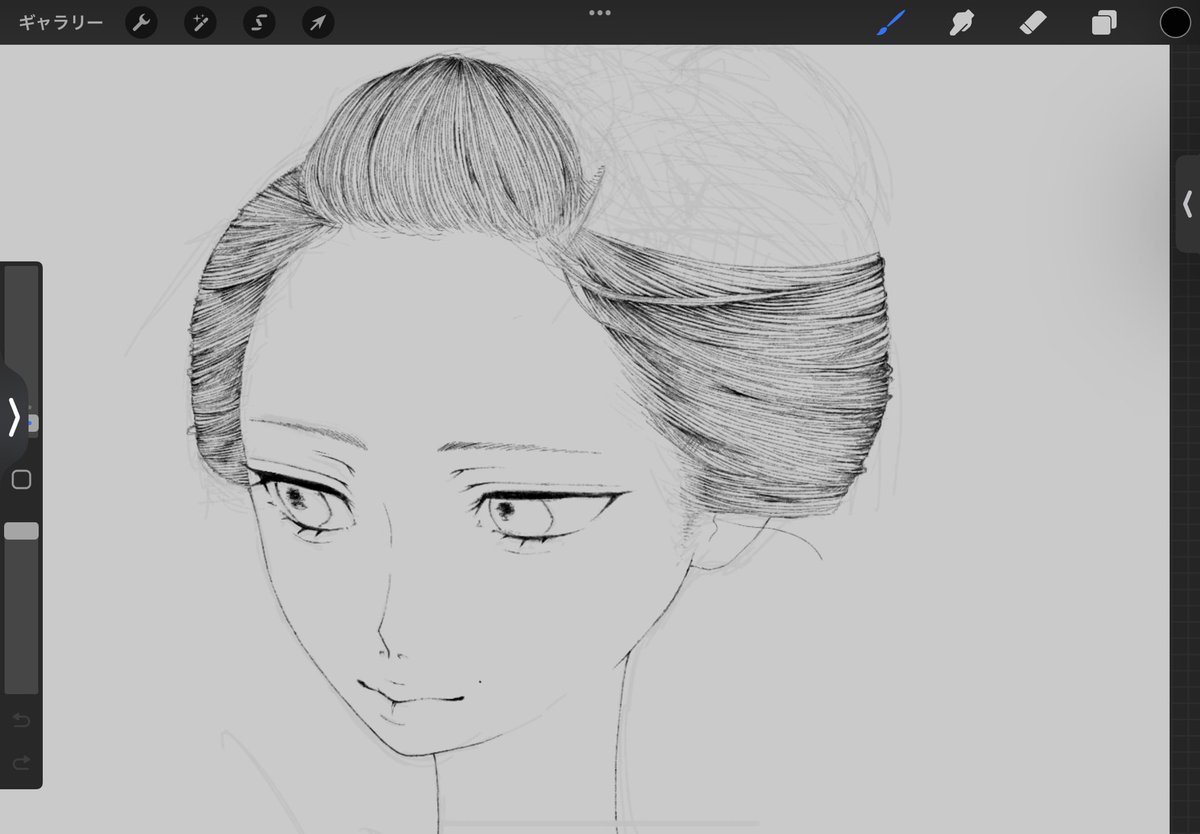The width and height of the screenshot is (1200, 834).
Task: Open the ギャラリー gallery view
Action: click(60, 22)
